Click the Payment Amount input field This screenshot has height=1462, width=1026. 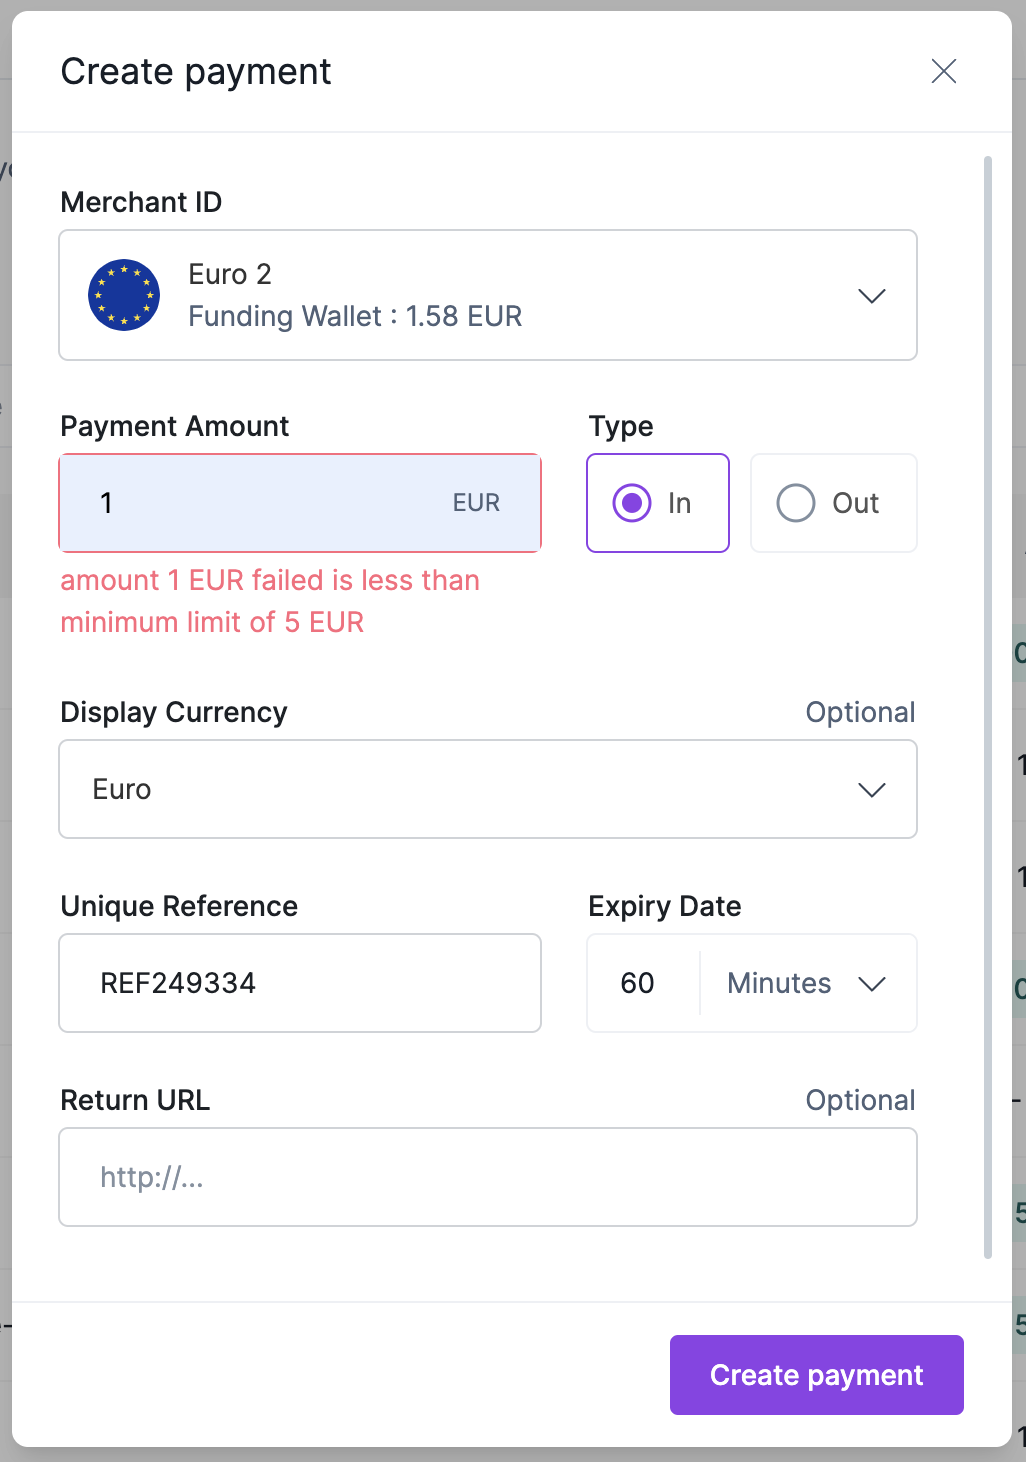point(300,503)
